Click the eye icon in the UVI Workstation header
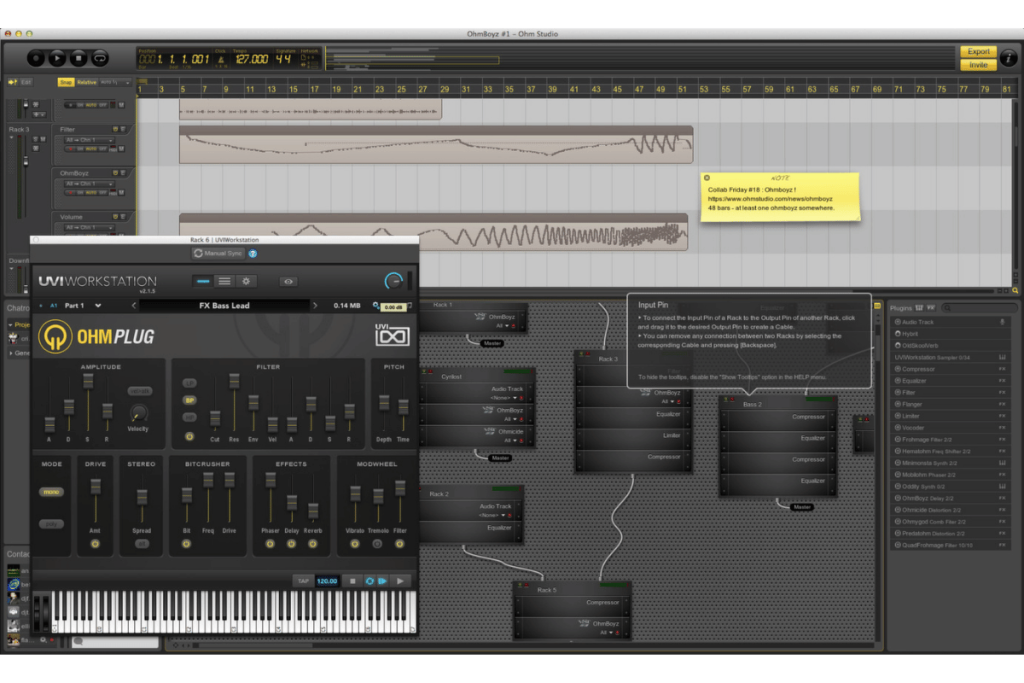Viewport: 1024px width, 683px height. (x=288, y=281)
